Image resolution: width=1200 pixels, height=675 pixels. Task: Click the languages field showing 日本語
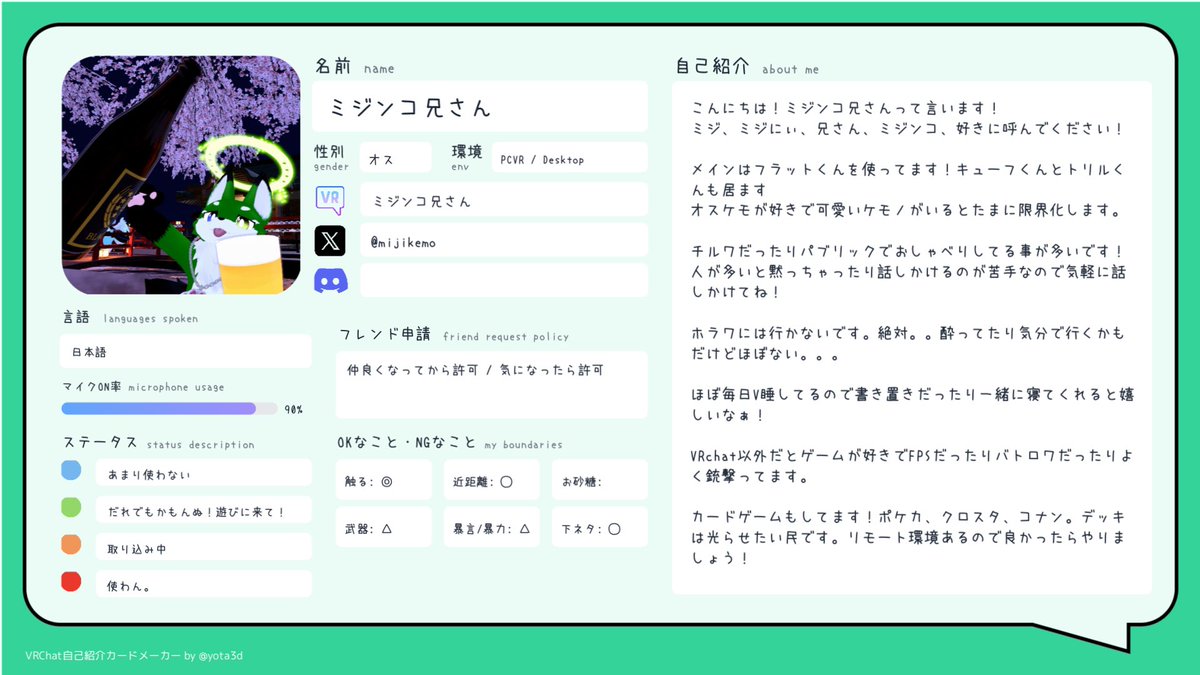click(x=186, y=351)
